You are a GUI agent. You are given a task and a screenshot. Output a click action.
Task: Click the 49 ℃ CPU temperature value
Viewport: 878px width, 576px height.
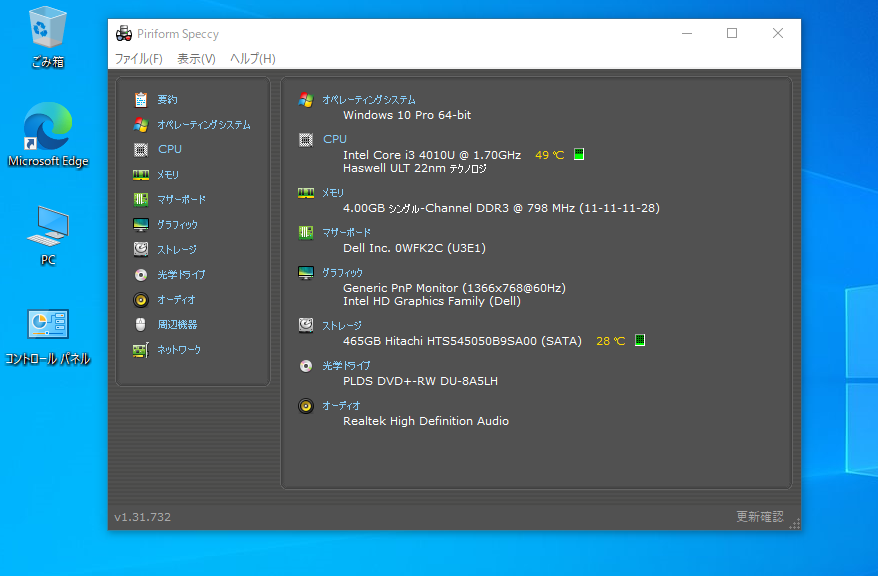[x=549, y=155]
